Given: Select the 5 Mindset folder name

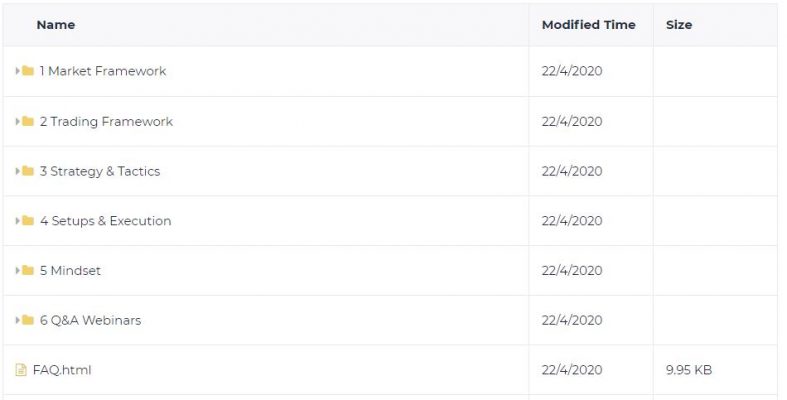Looking at the screenshot, I should pyautogui.click(x=70, y=270).
